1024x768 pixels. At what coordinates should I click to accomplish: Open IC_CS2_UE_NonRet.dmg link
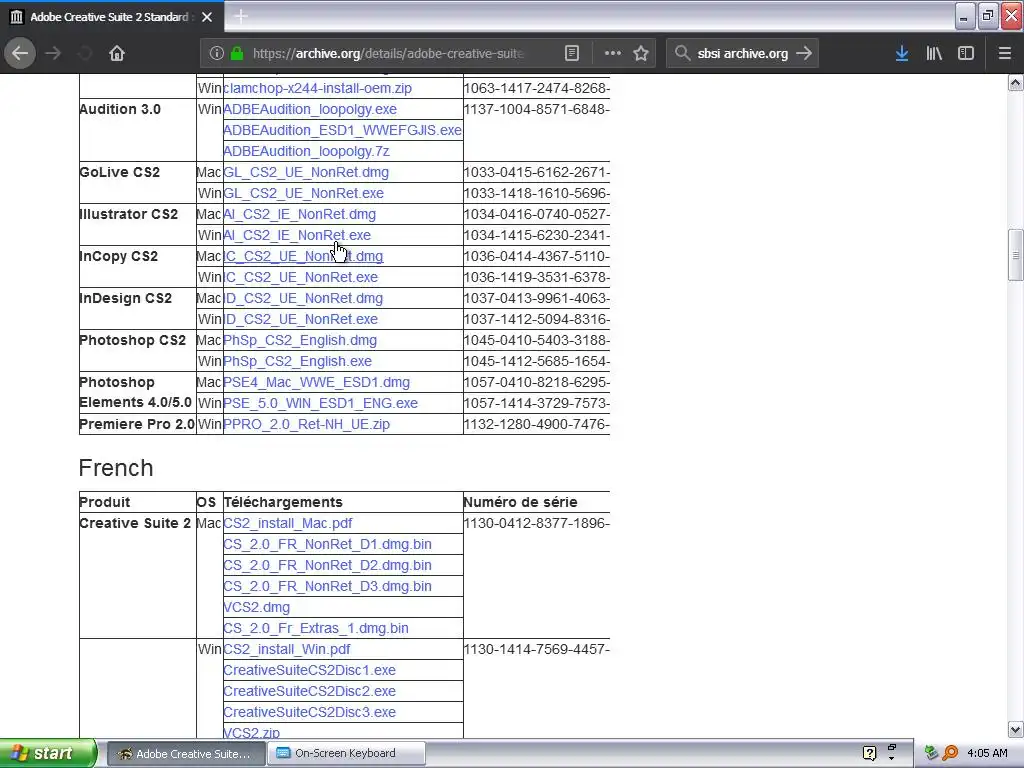(x=303, y=256)
